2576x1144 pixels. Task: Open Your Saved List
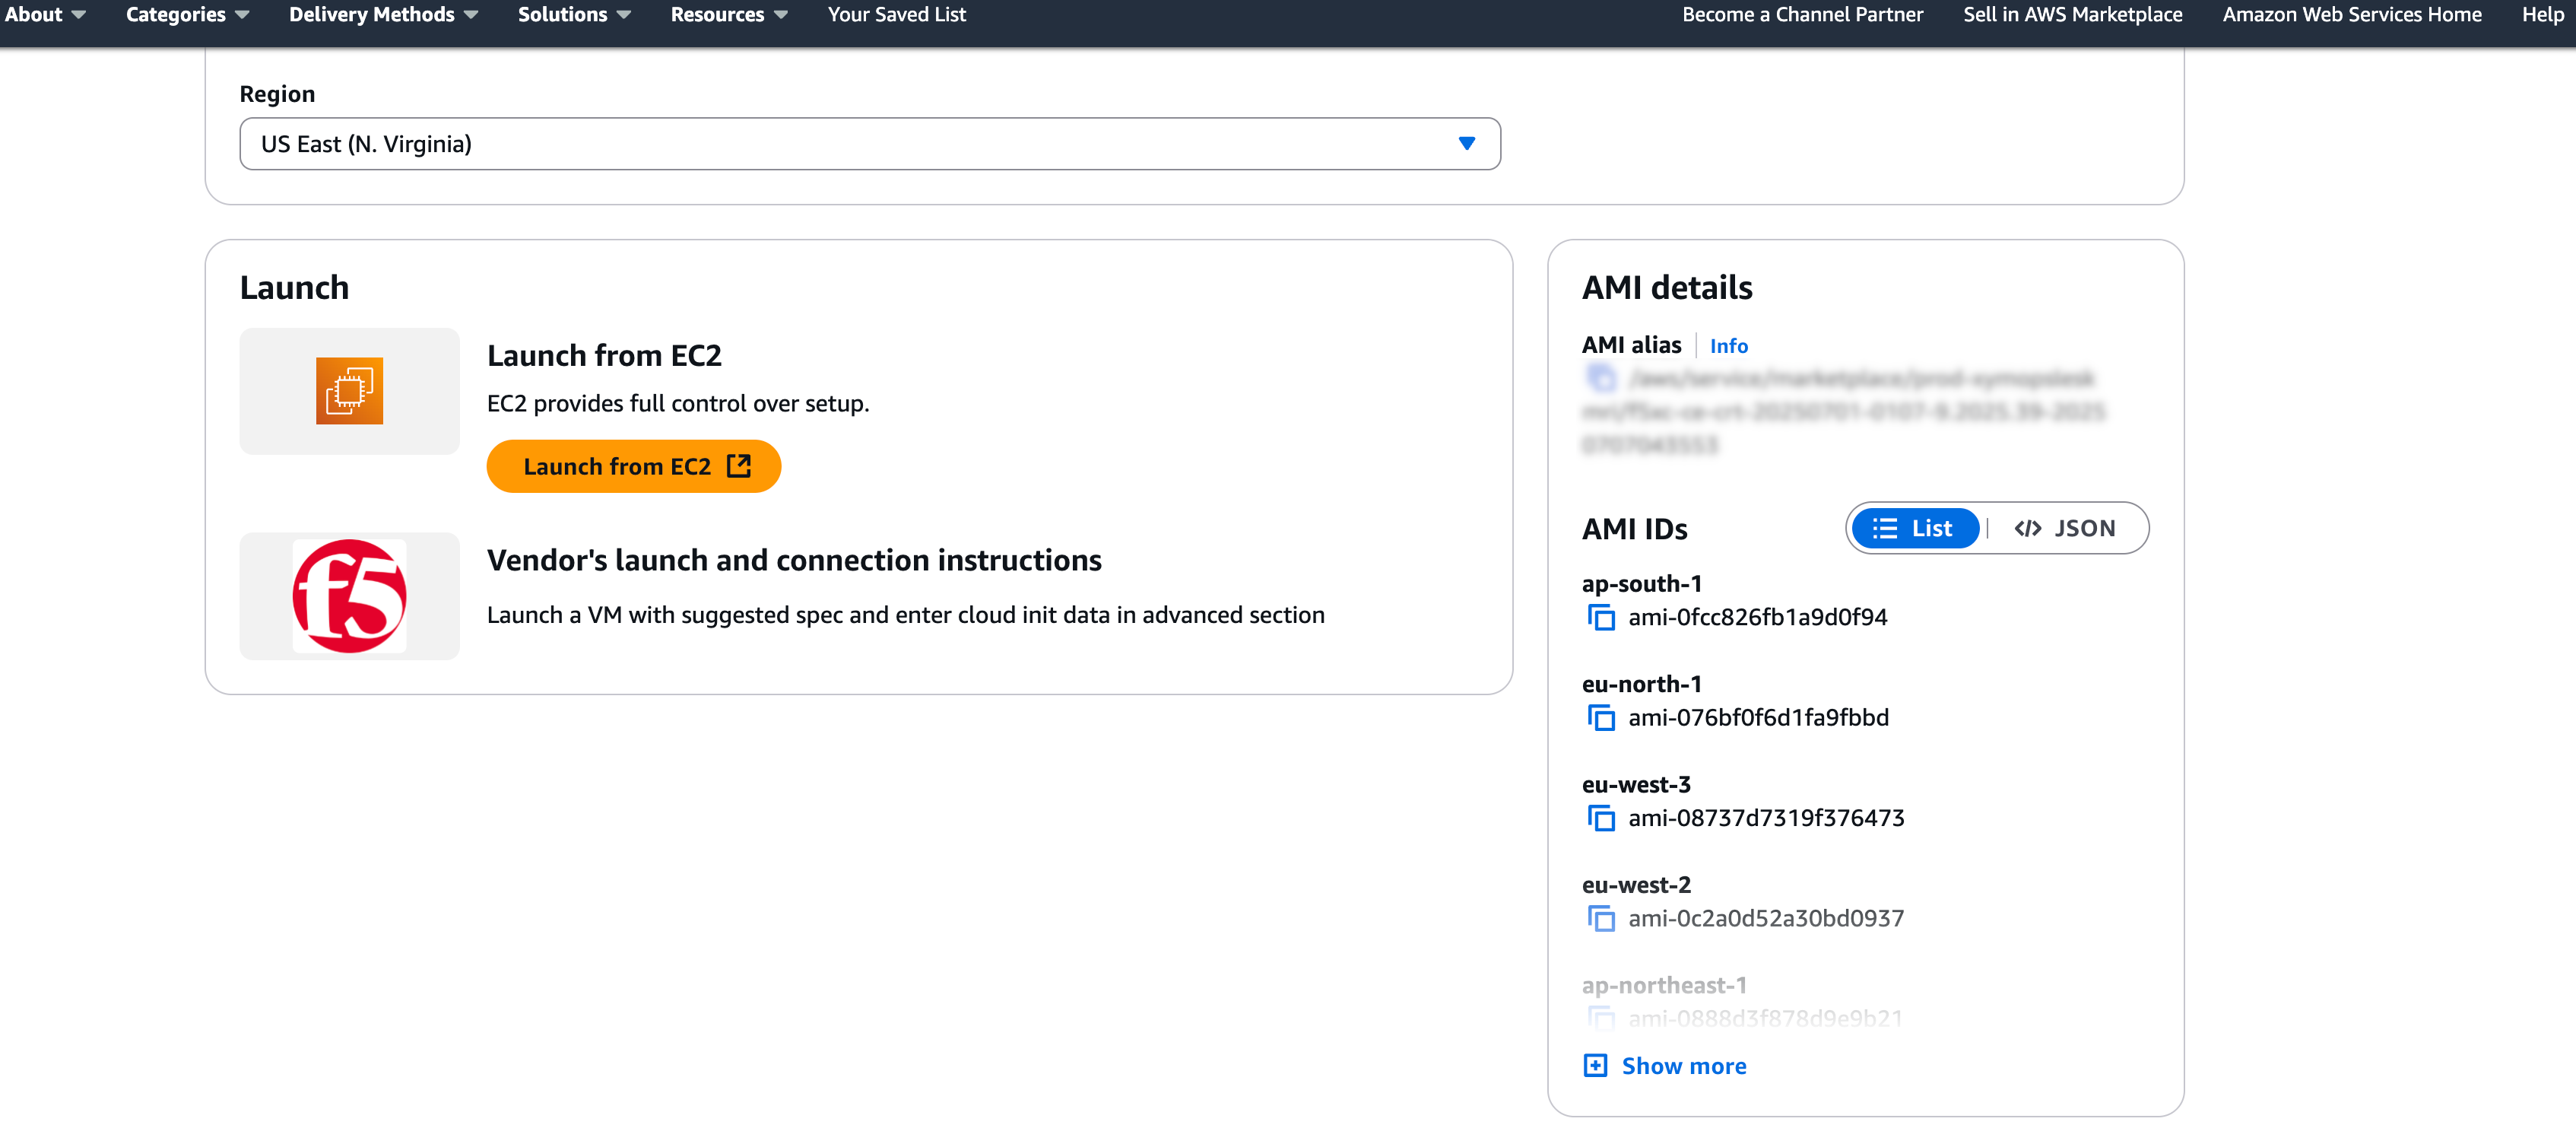coord(896,14)
